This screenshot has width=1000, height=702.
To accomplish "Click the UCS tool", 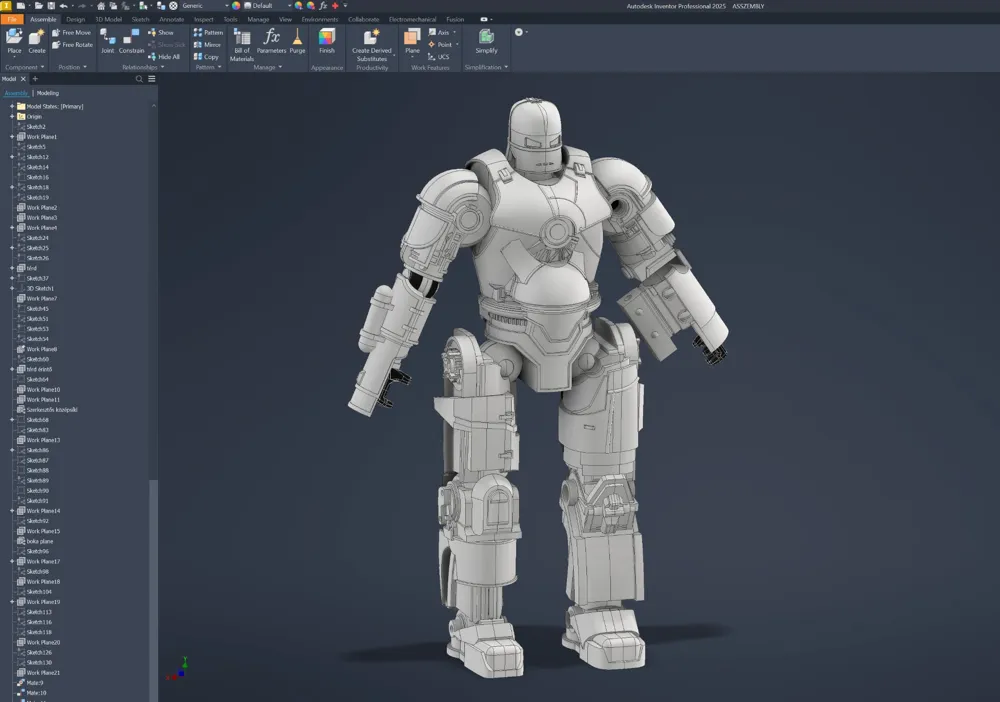I will point(439,57).
